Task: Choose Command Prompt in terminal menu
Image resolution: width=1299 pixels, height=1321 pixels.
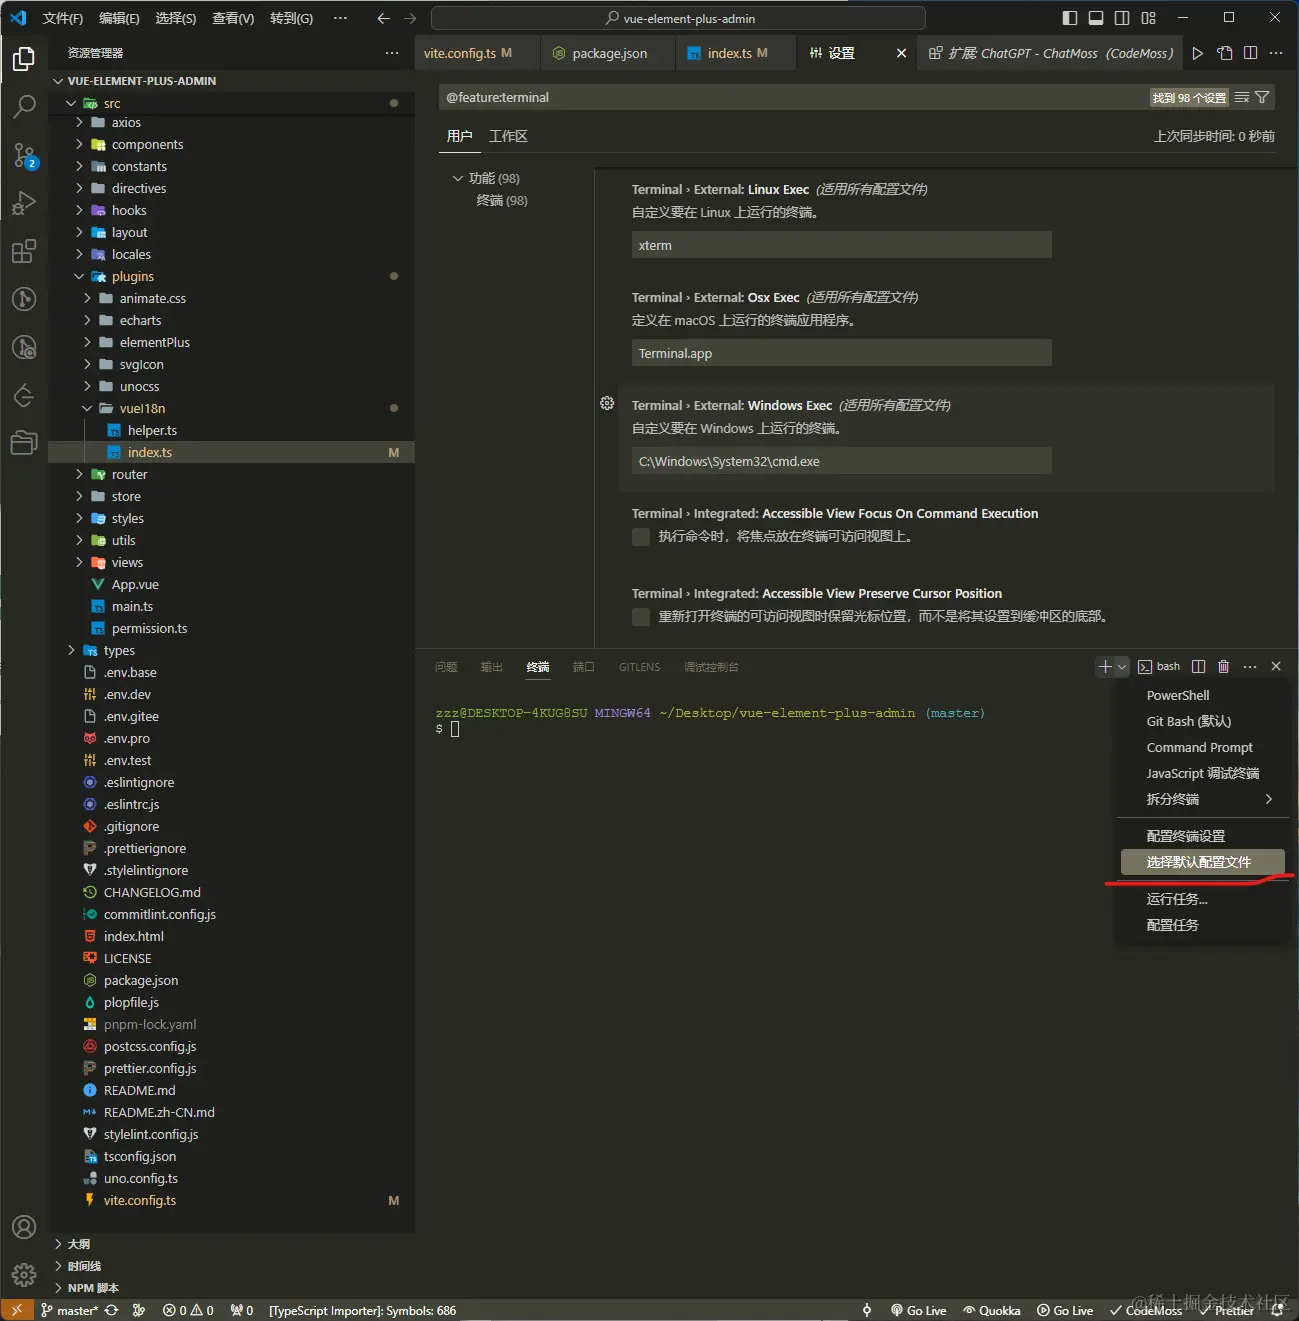Action: (x=1202, y=747)
